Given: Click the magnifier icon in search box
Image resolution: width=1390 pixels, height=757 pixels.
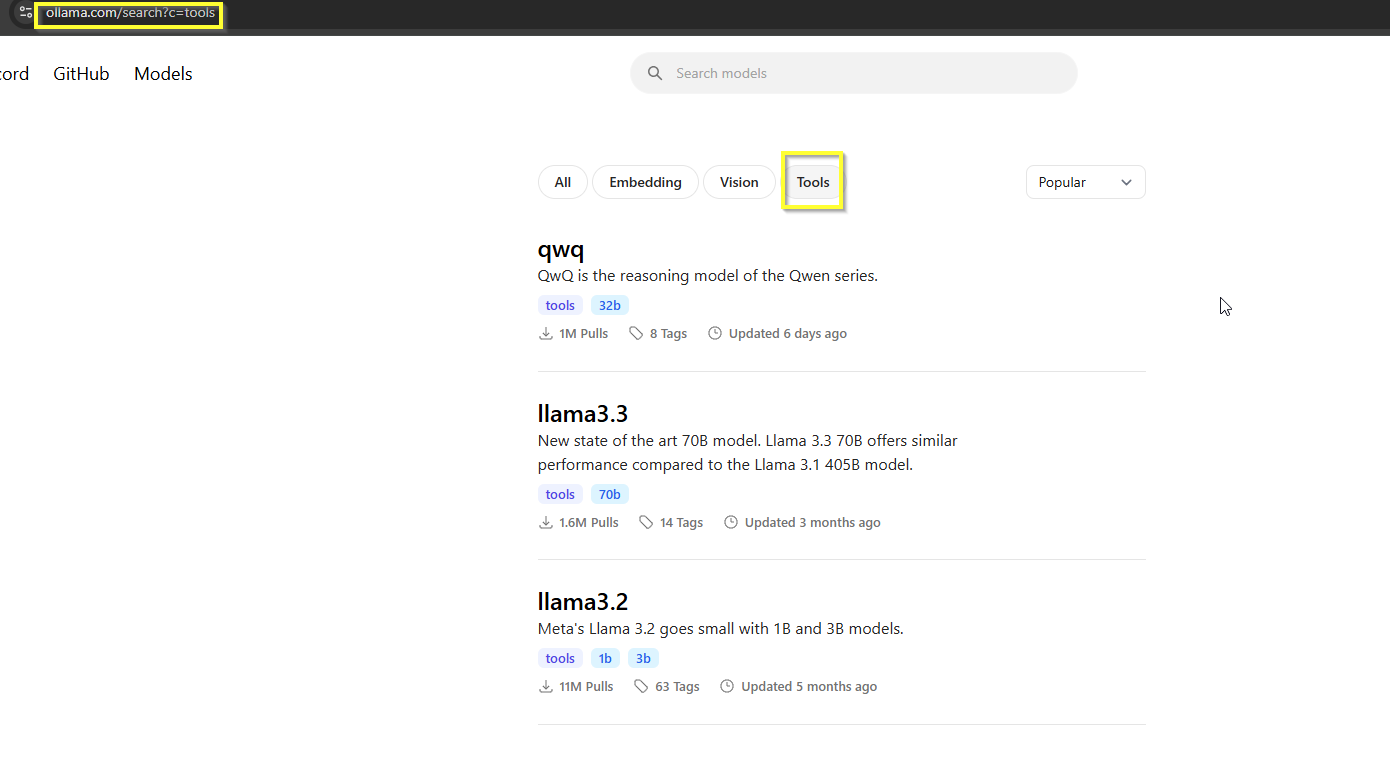Looking at the screenshot, I should [x=655, y=73].
